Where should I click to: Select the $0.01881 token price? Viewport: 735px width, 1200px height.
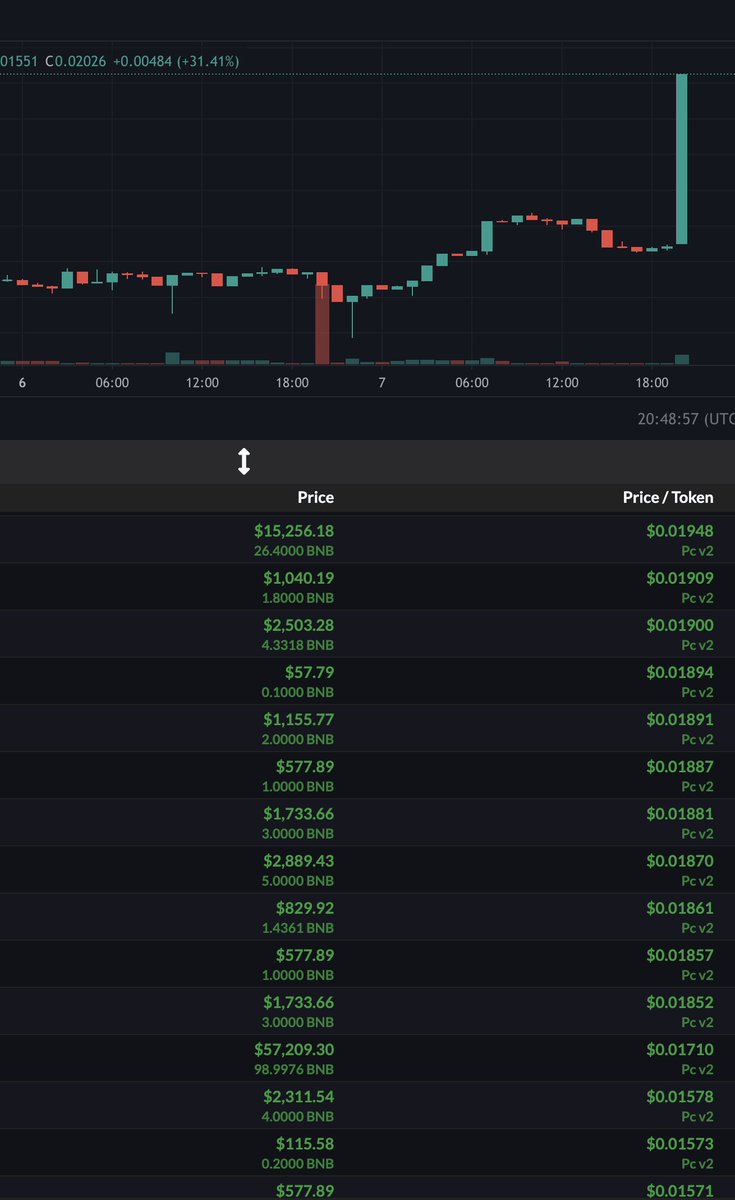click(680, 813)
